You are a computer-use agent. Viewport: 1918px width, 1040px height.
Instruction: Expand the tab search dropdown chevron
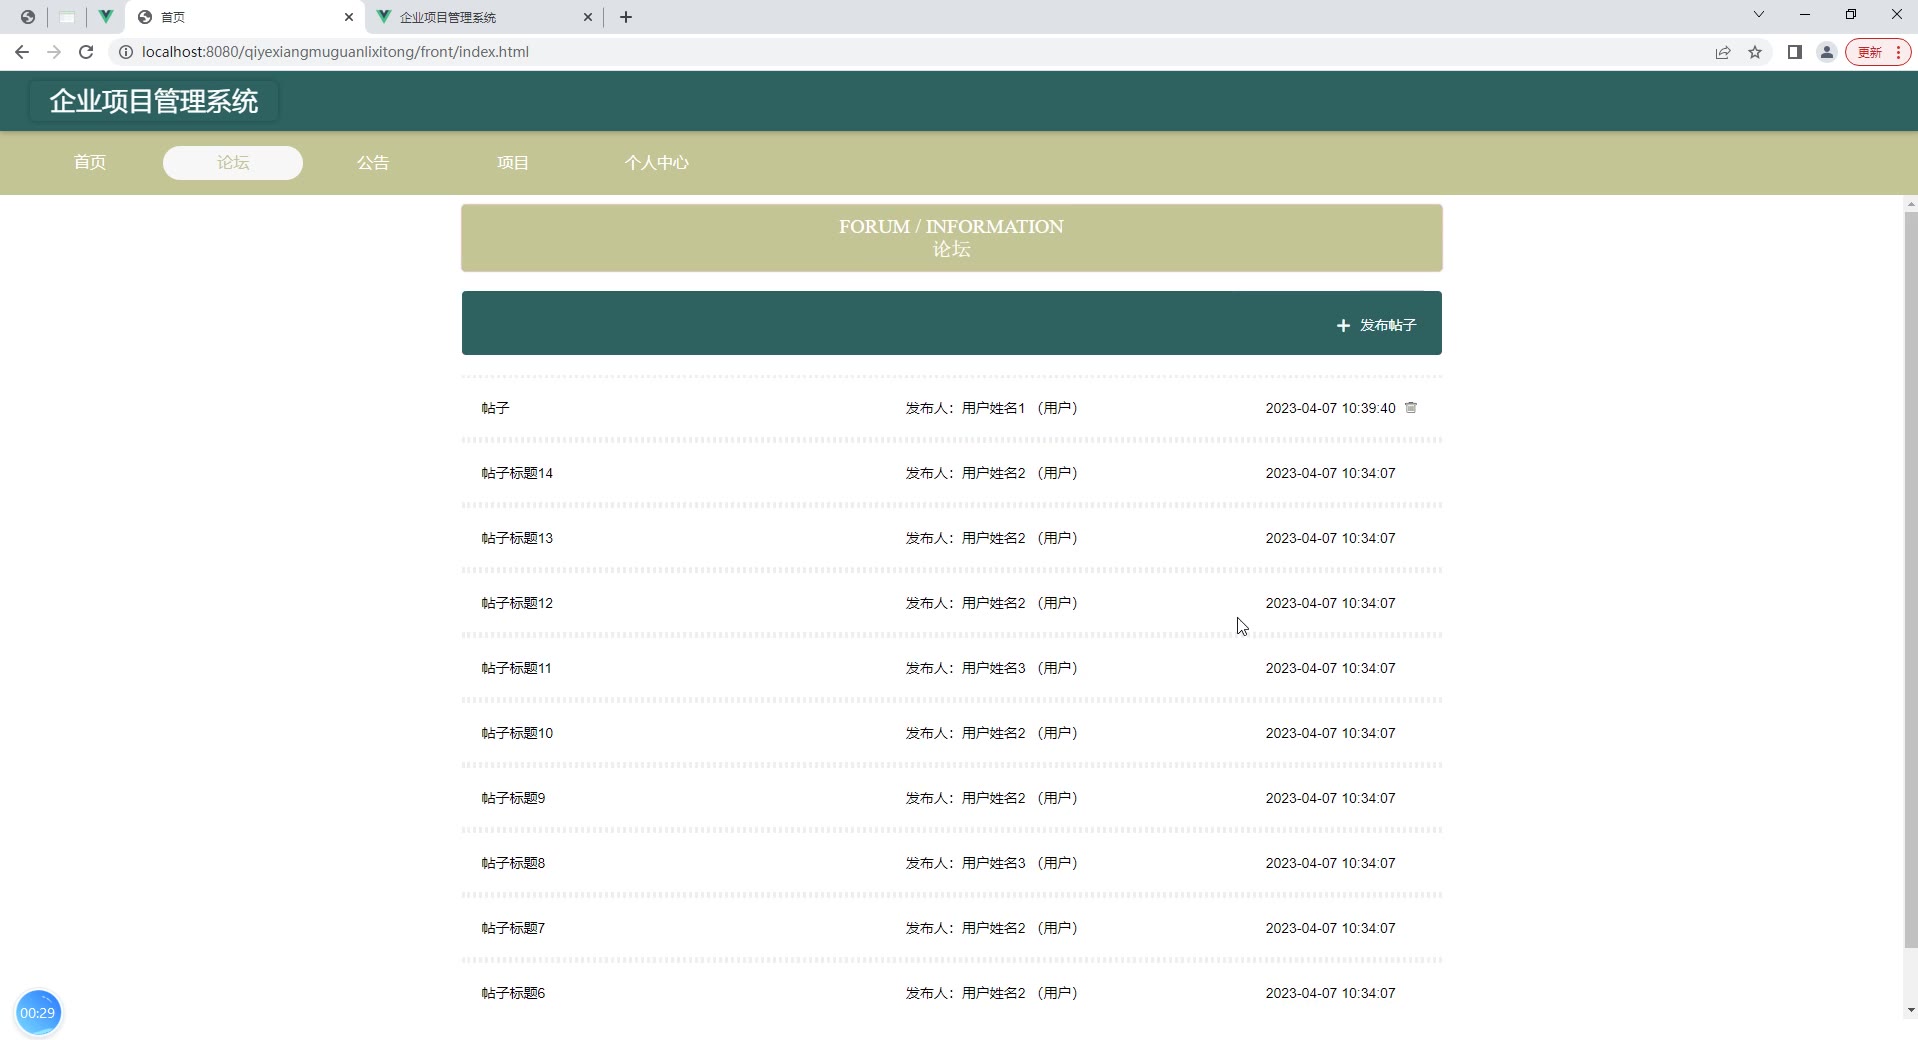pos(1758,15)
